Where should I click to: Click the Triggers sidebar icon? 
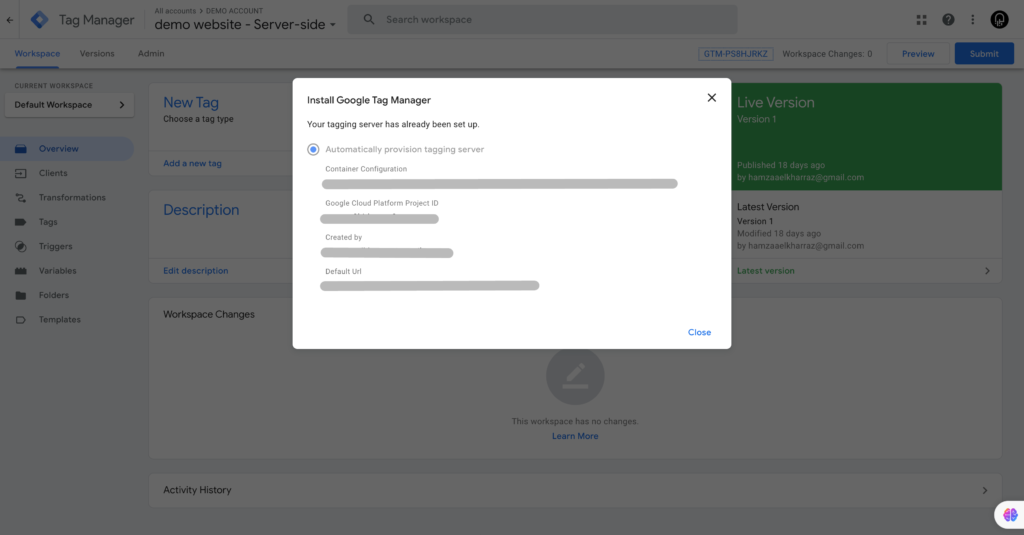[21, 246]
